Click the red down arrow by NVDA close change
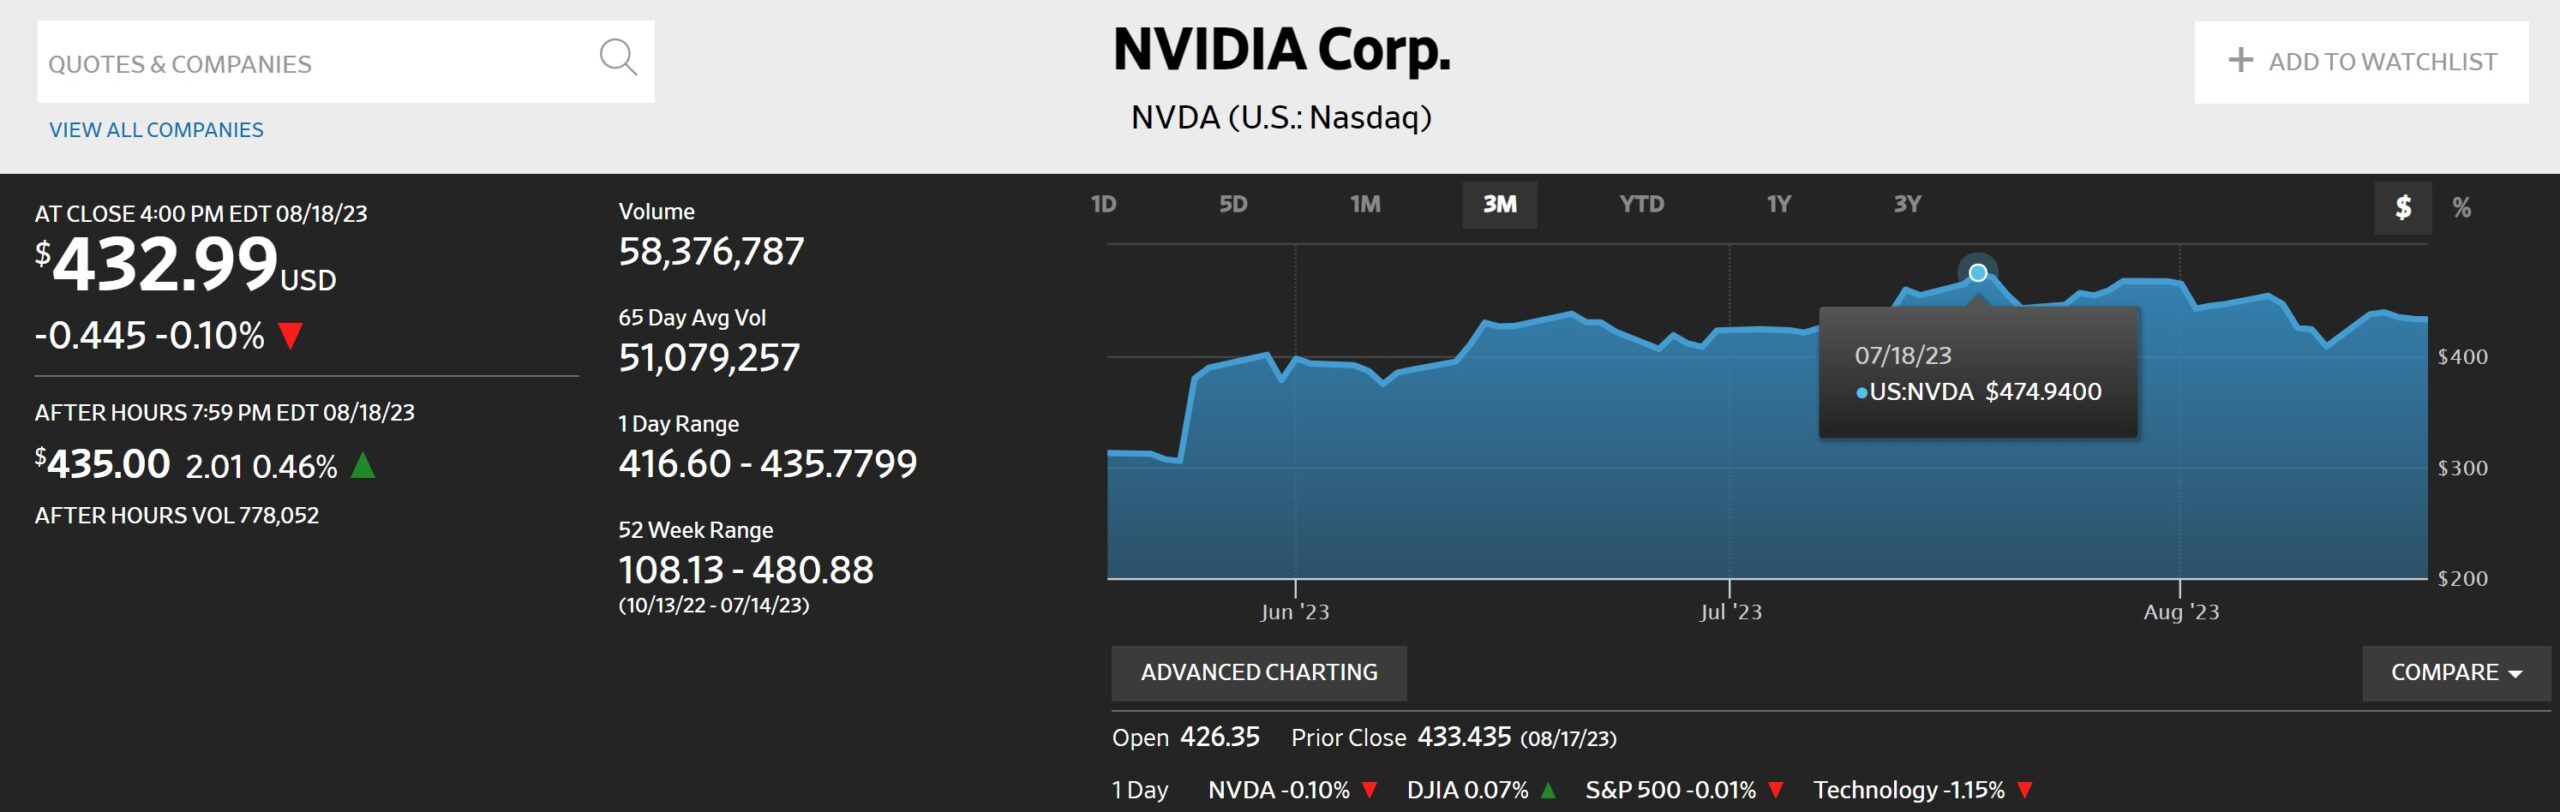 pyautogui.click(x=290, y=335)
